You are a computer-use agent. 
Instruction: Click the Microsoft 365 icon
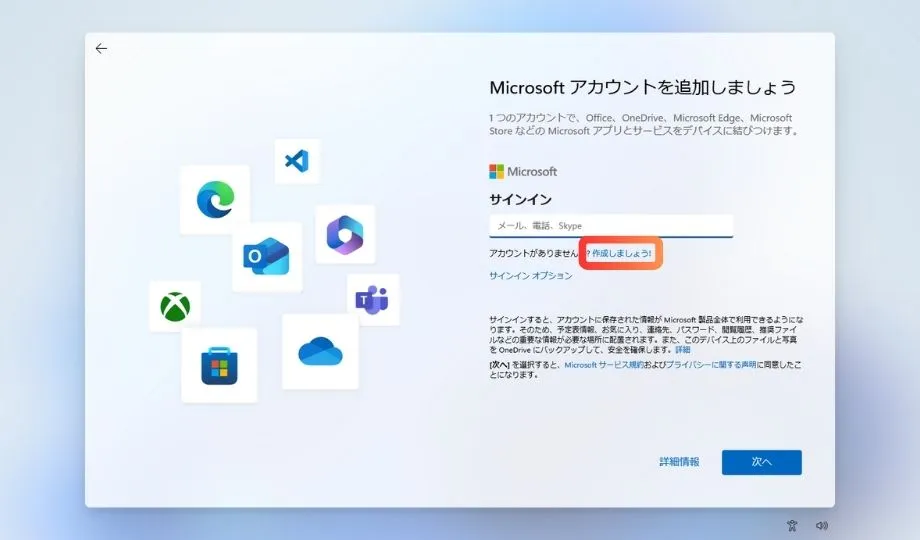345,234
